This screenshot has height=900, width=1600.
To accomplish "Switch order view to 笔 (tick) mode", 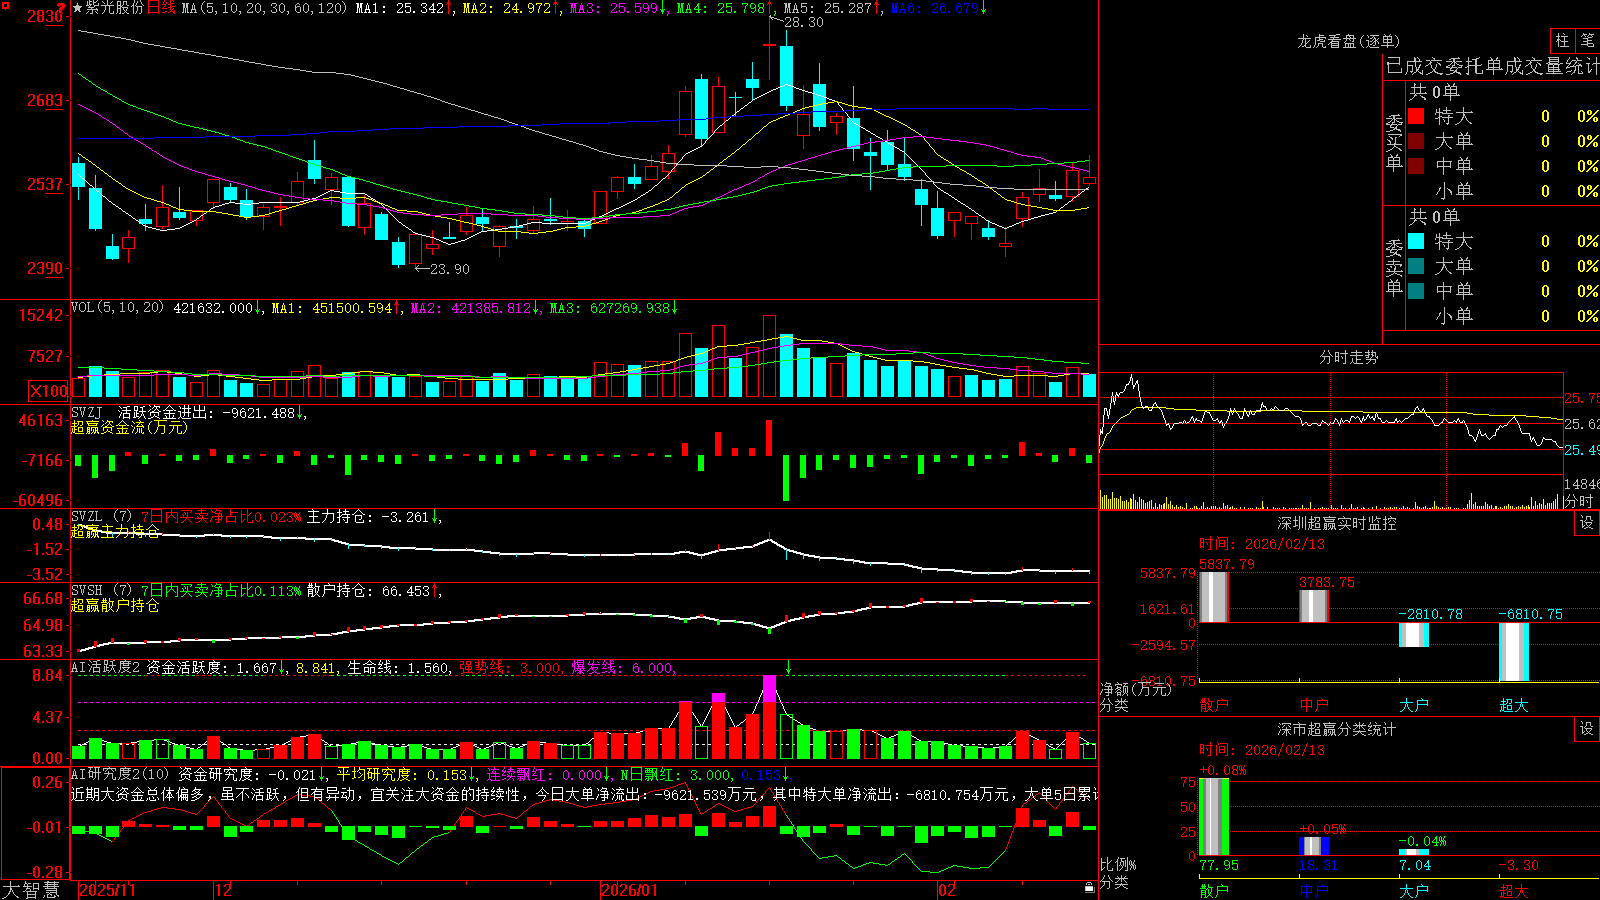I will click(x=1587, y=40).
